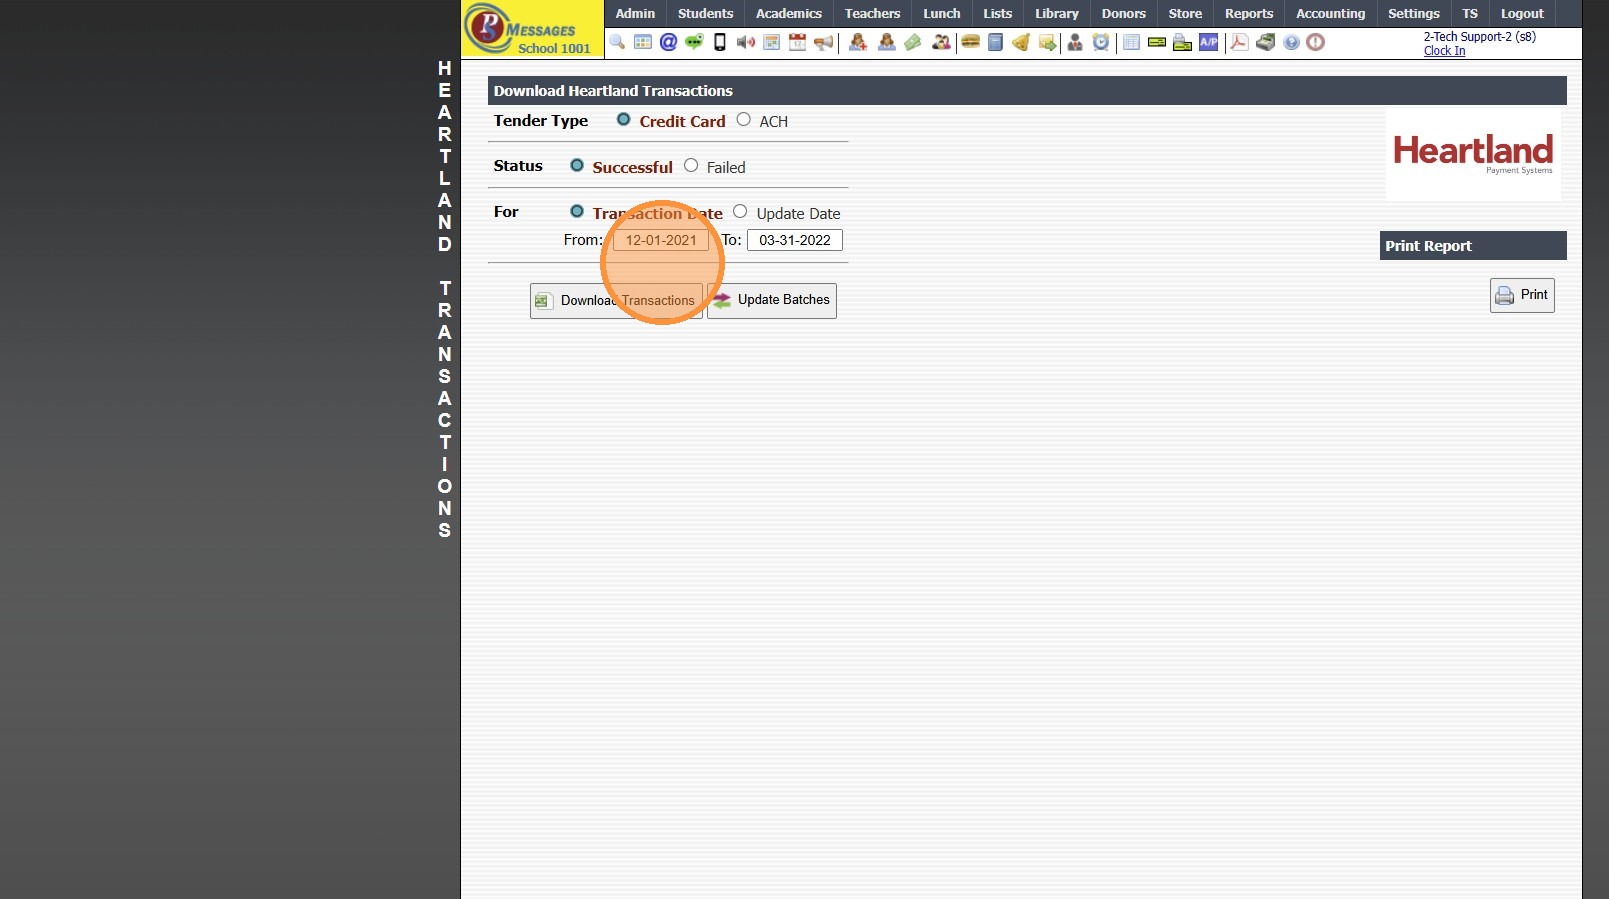Image resolution: width=1609 pixels, height=899 pixels.
Task: Choose the Update Date radio option
Action: (x=740, y=212)
